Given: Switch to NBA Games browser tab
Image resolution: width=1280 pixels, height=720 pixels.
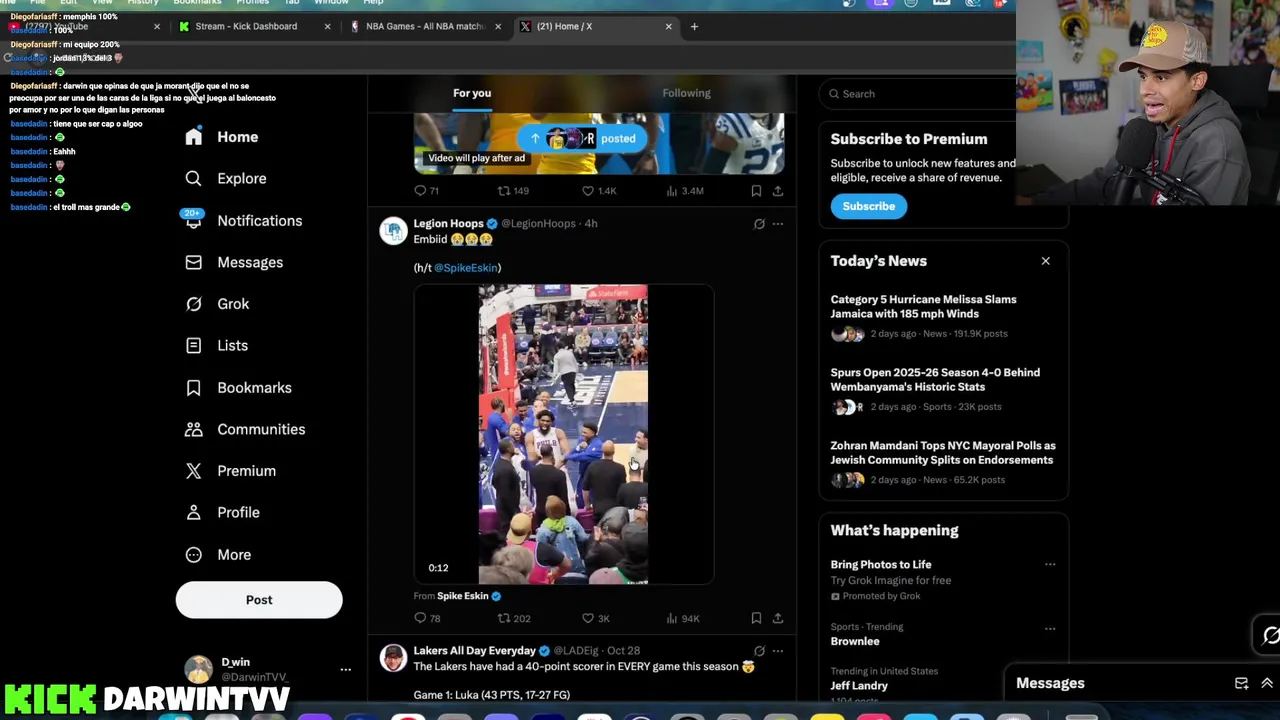Looking at the screenshot, I should [x=424, y=27].
